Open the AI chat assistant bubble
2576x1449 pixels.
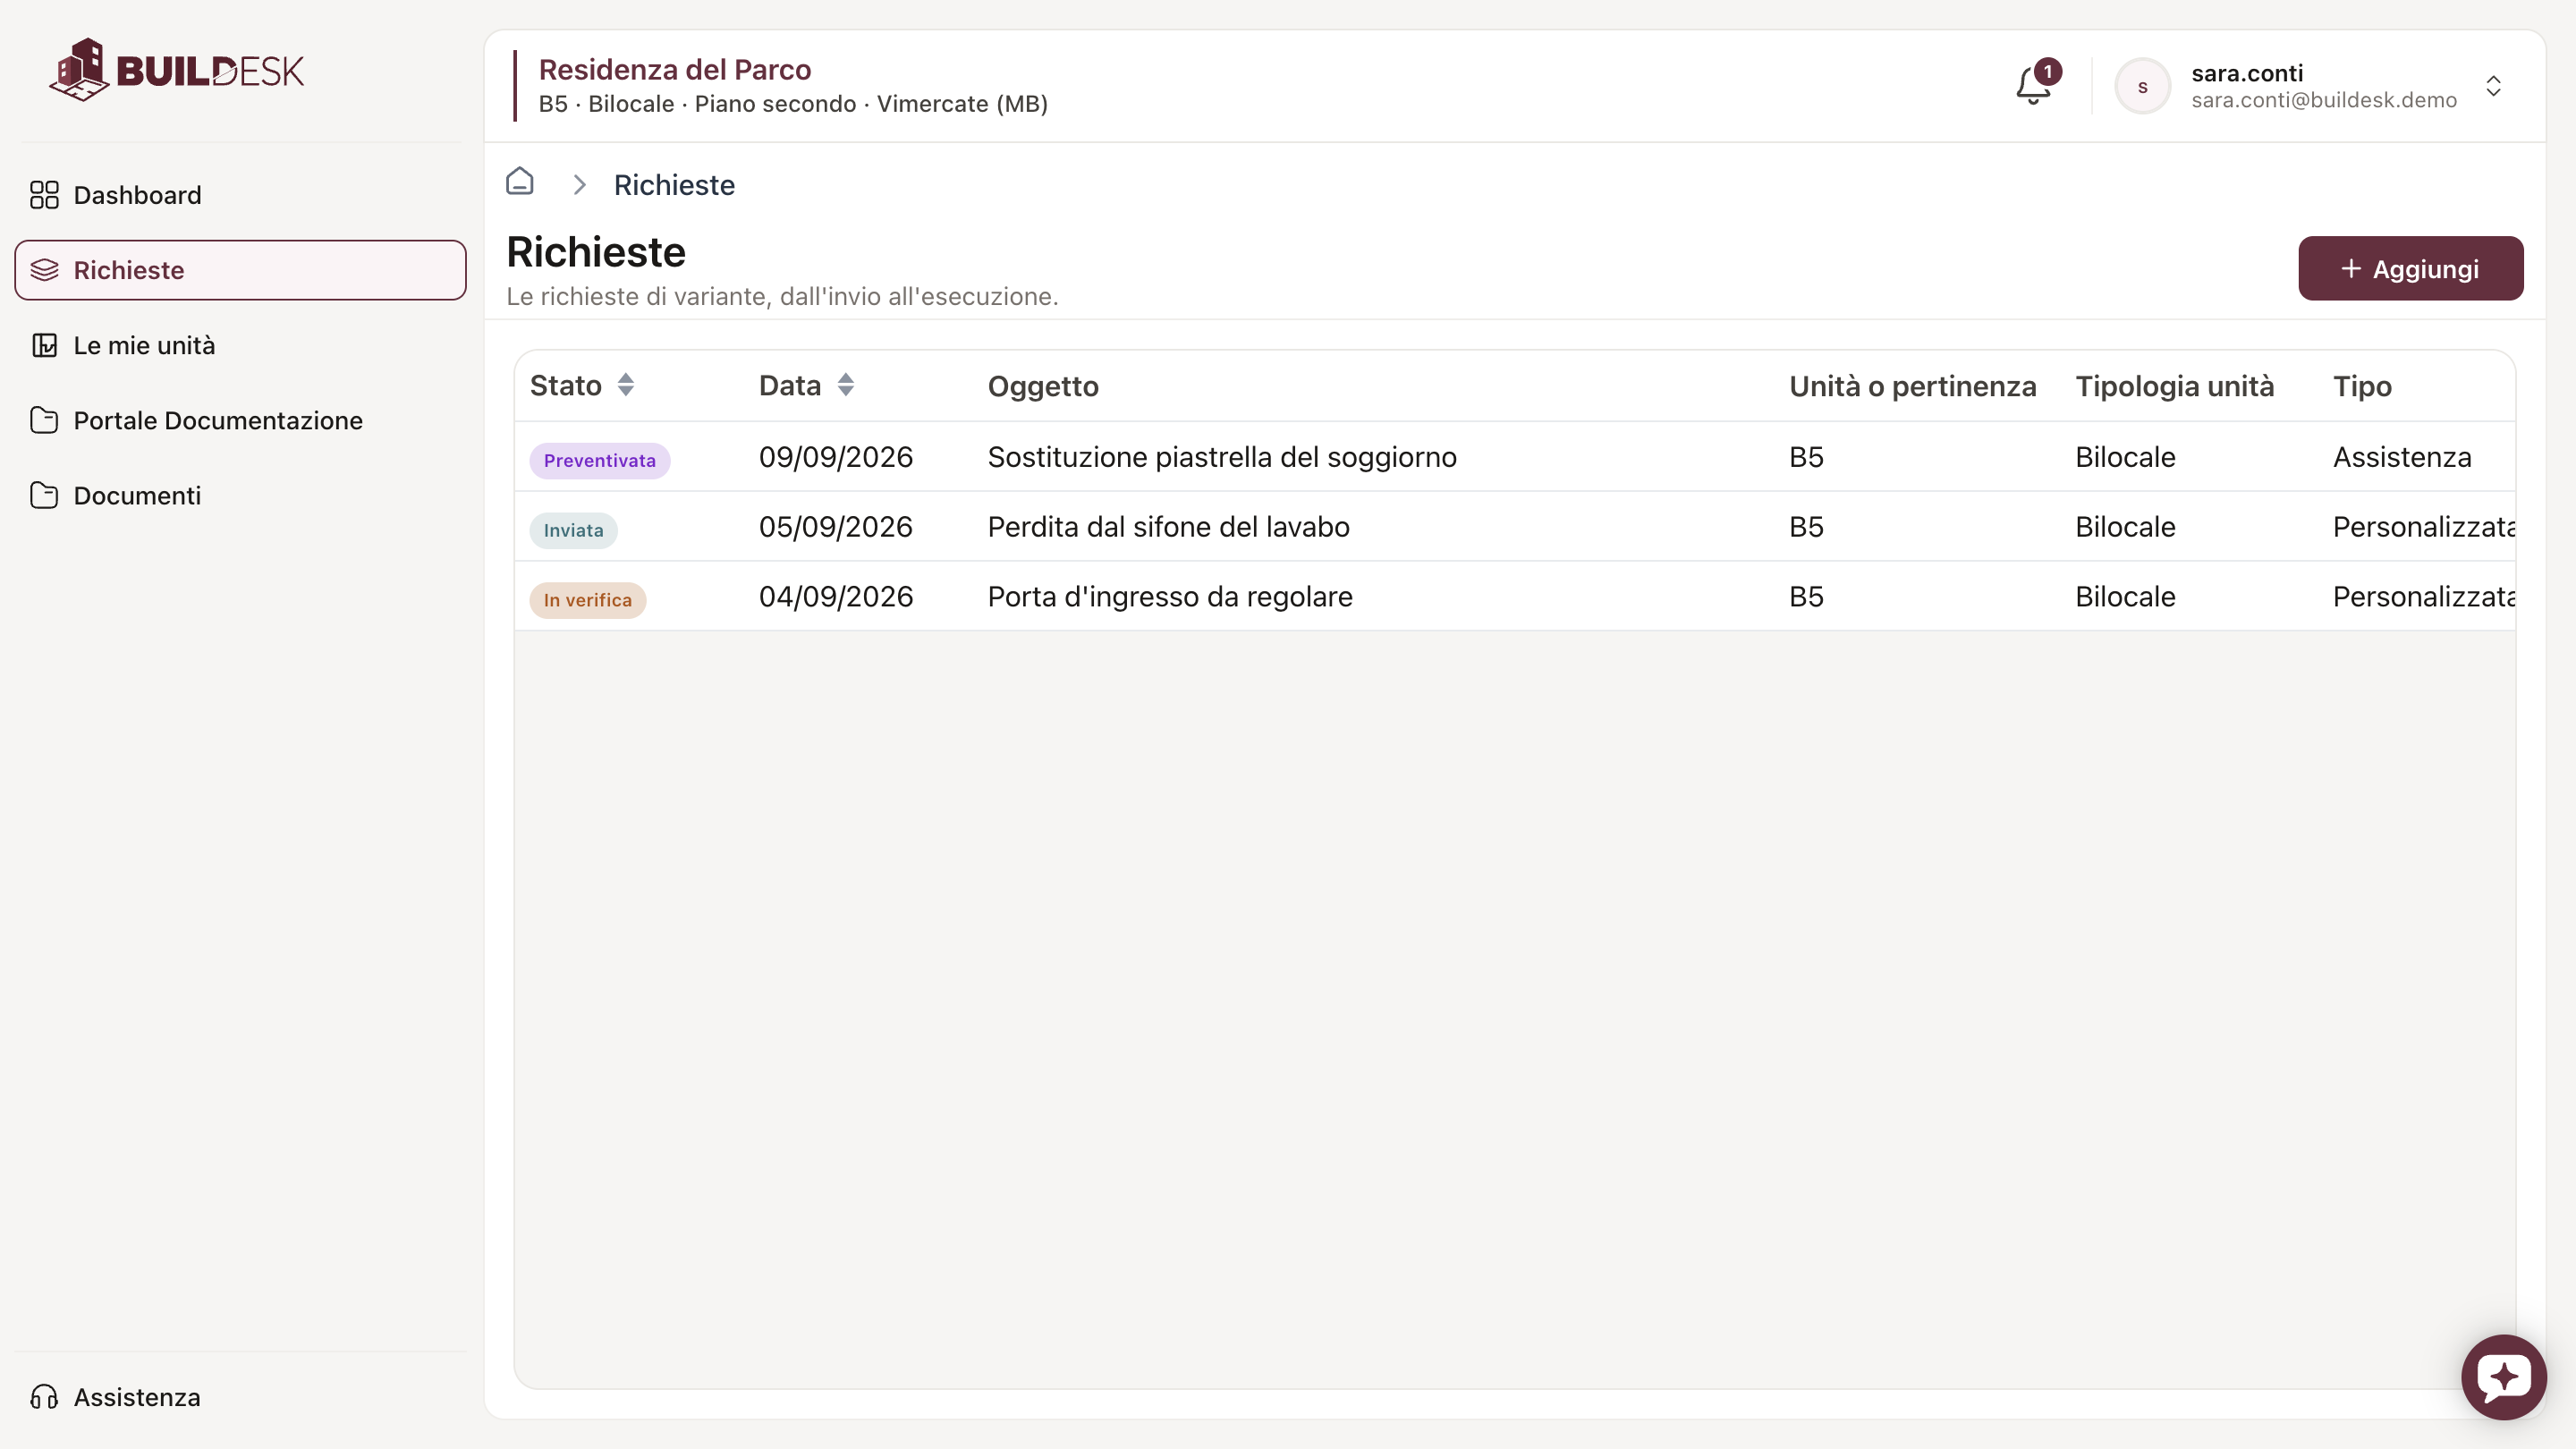click(2503, 1376)
